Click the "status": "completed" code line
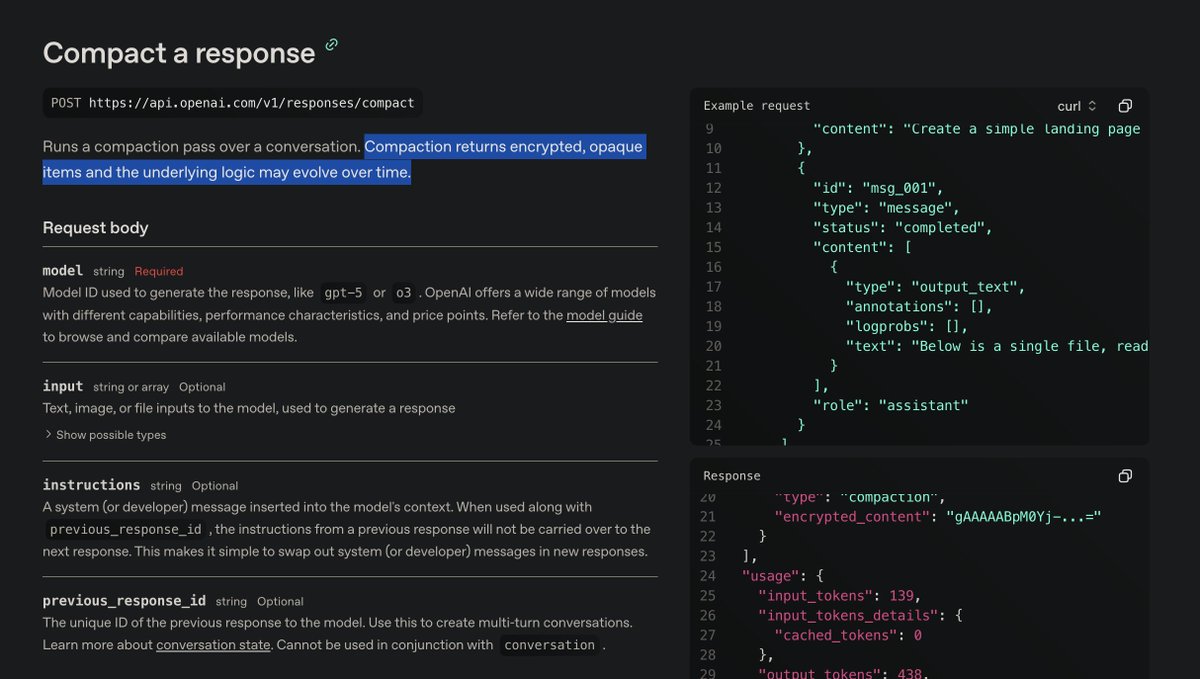This screenshot has width=1200, height=679. click(x=903, y=228)
